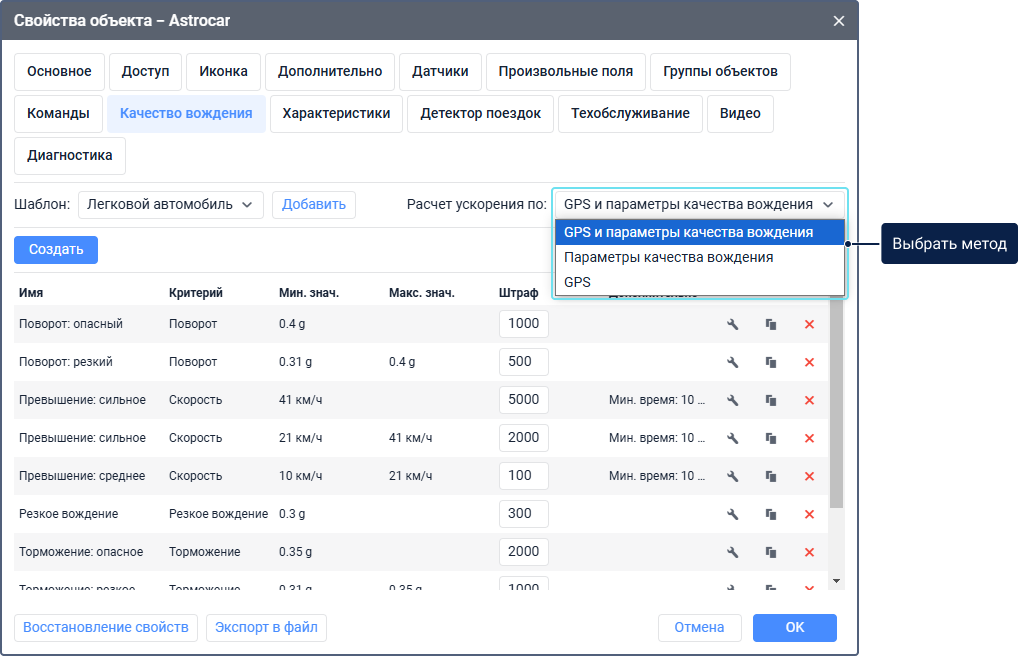
Task: Focus penalty field with value 5000
Action: coord(523,400)
